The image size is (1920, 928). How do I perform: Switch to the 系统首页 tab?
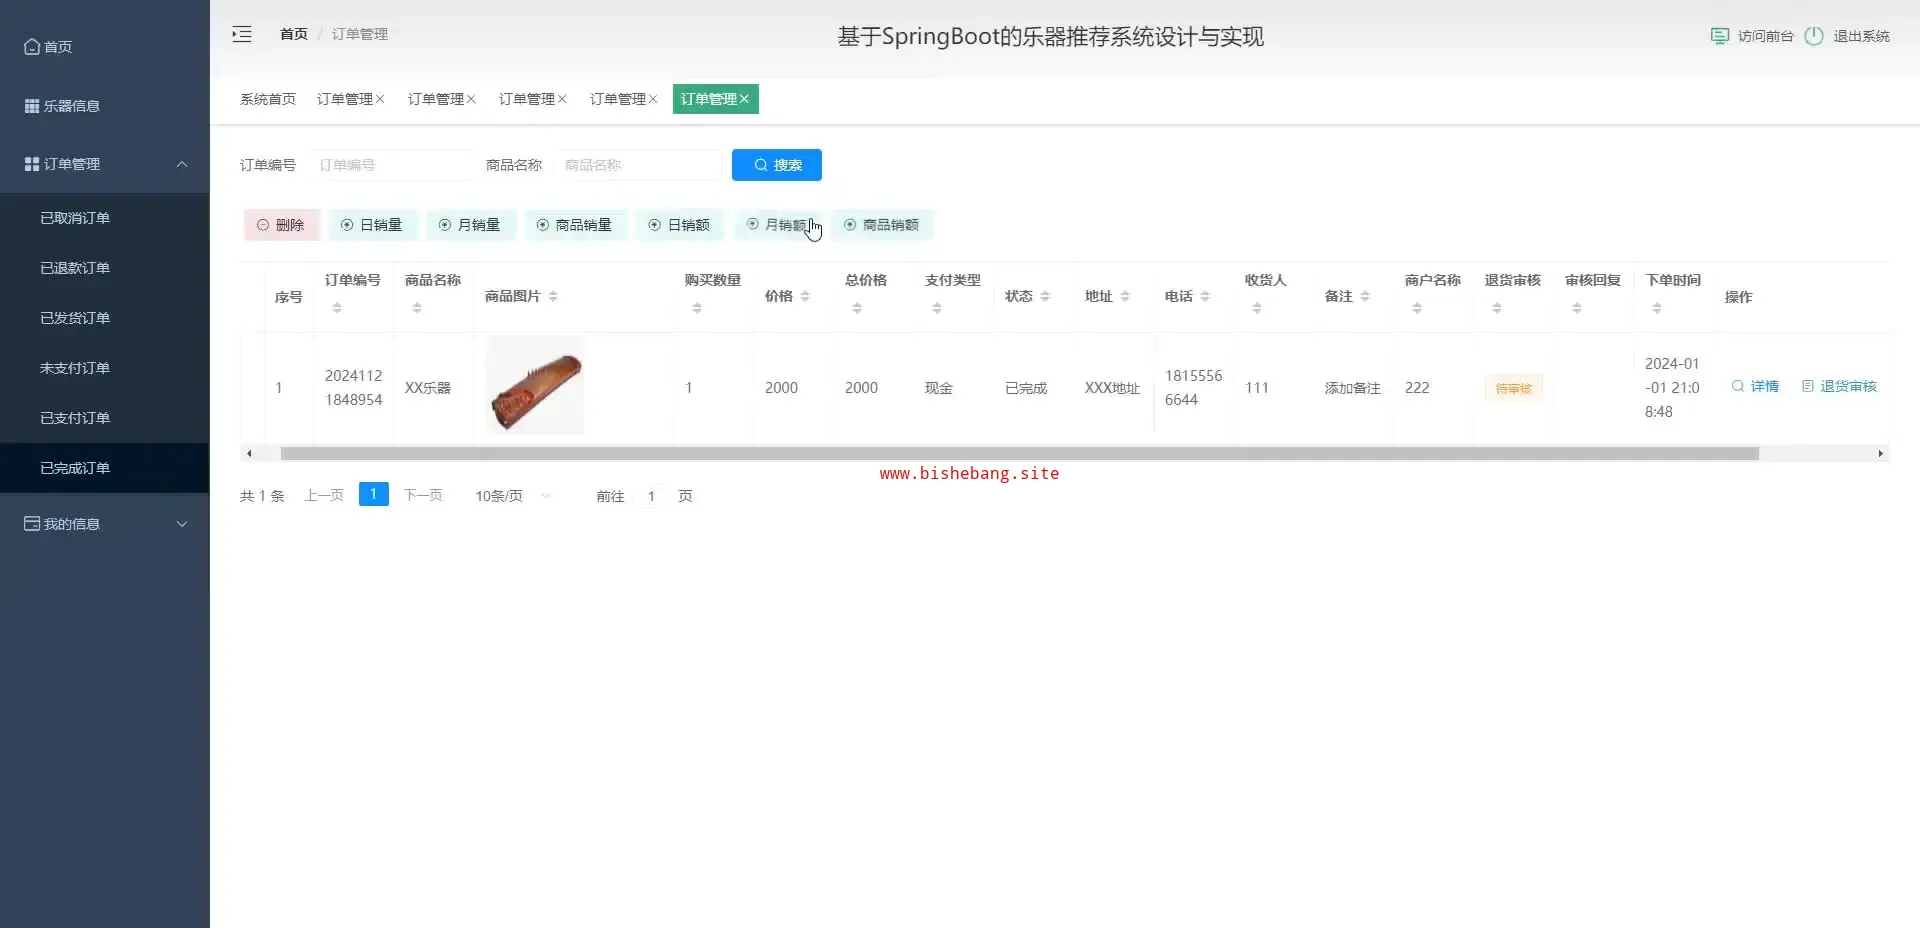pos(268,99)
